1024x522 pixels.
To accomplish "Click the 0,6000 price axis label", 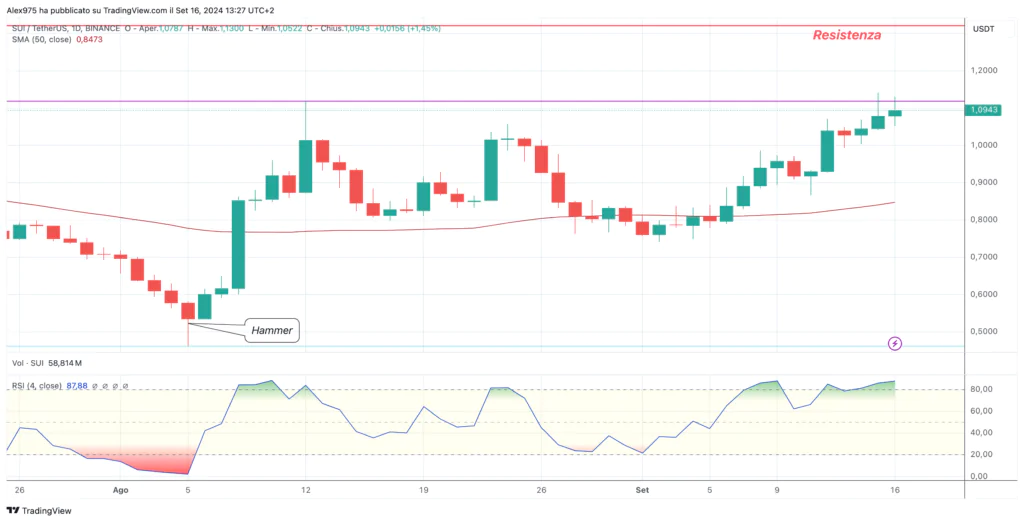I will coord(985,294).
